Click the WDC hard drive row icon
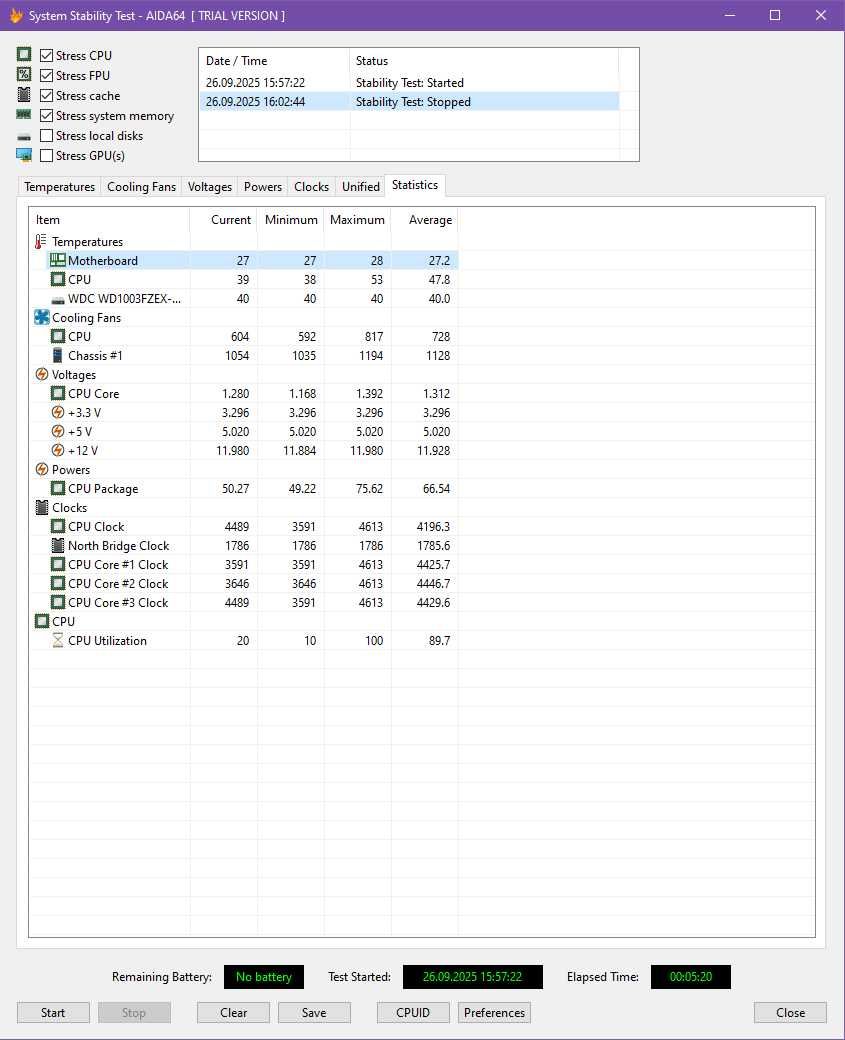Image resolution: width=845 pixels, height=1040 pixels. (58, 299)
